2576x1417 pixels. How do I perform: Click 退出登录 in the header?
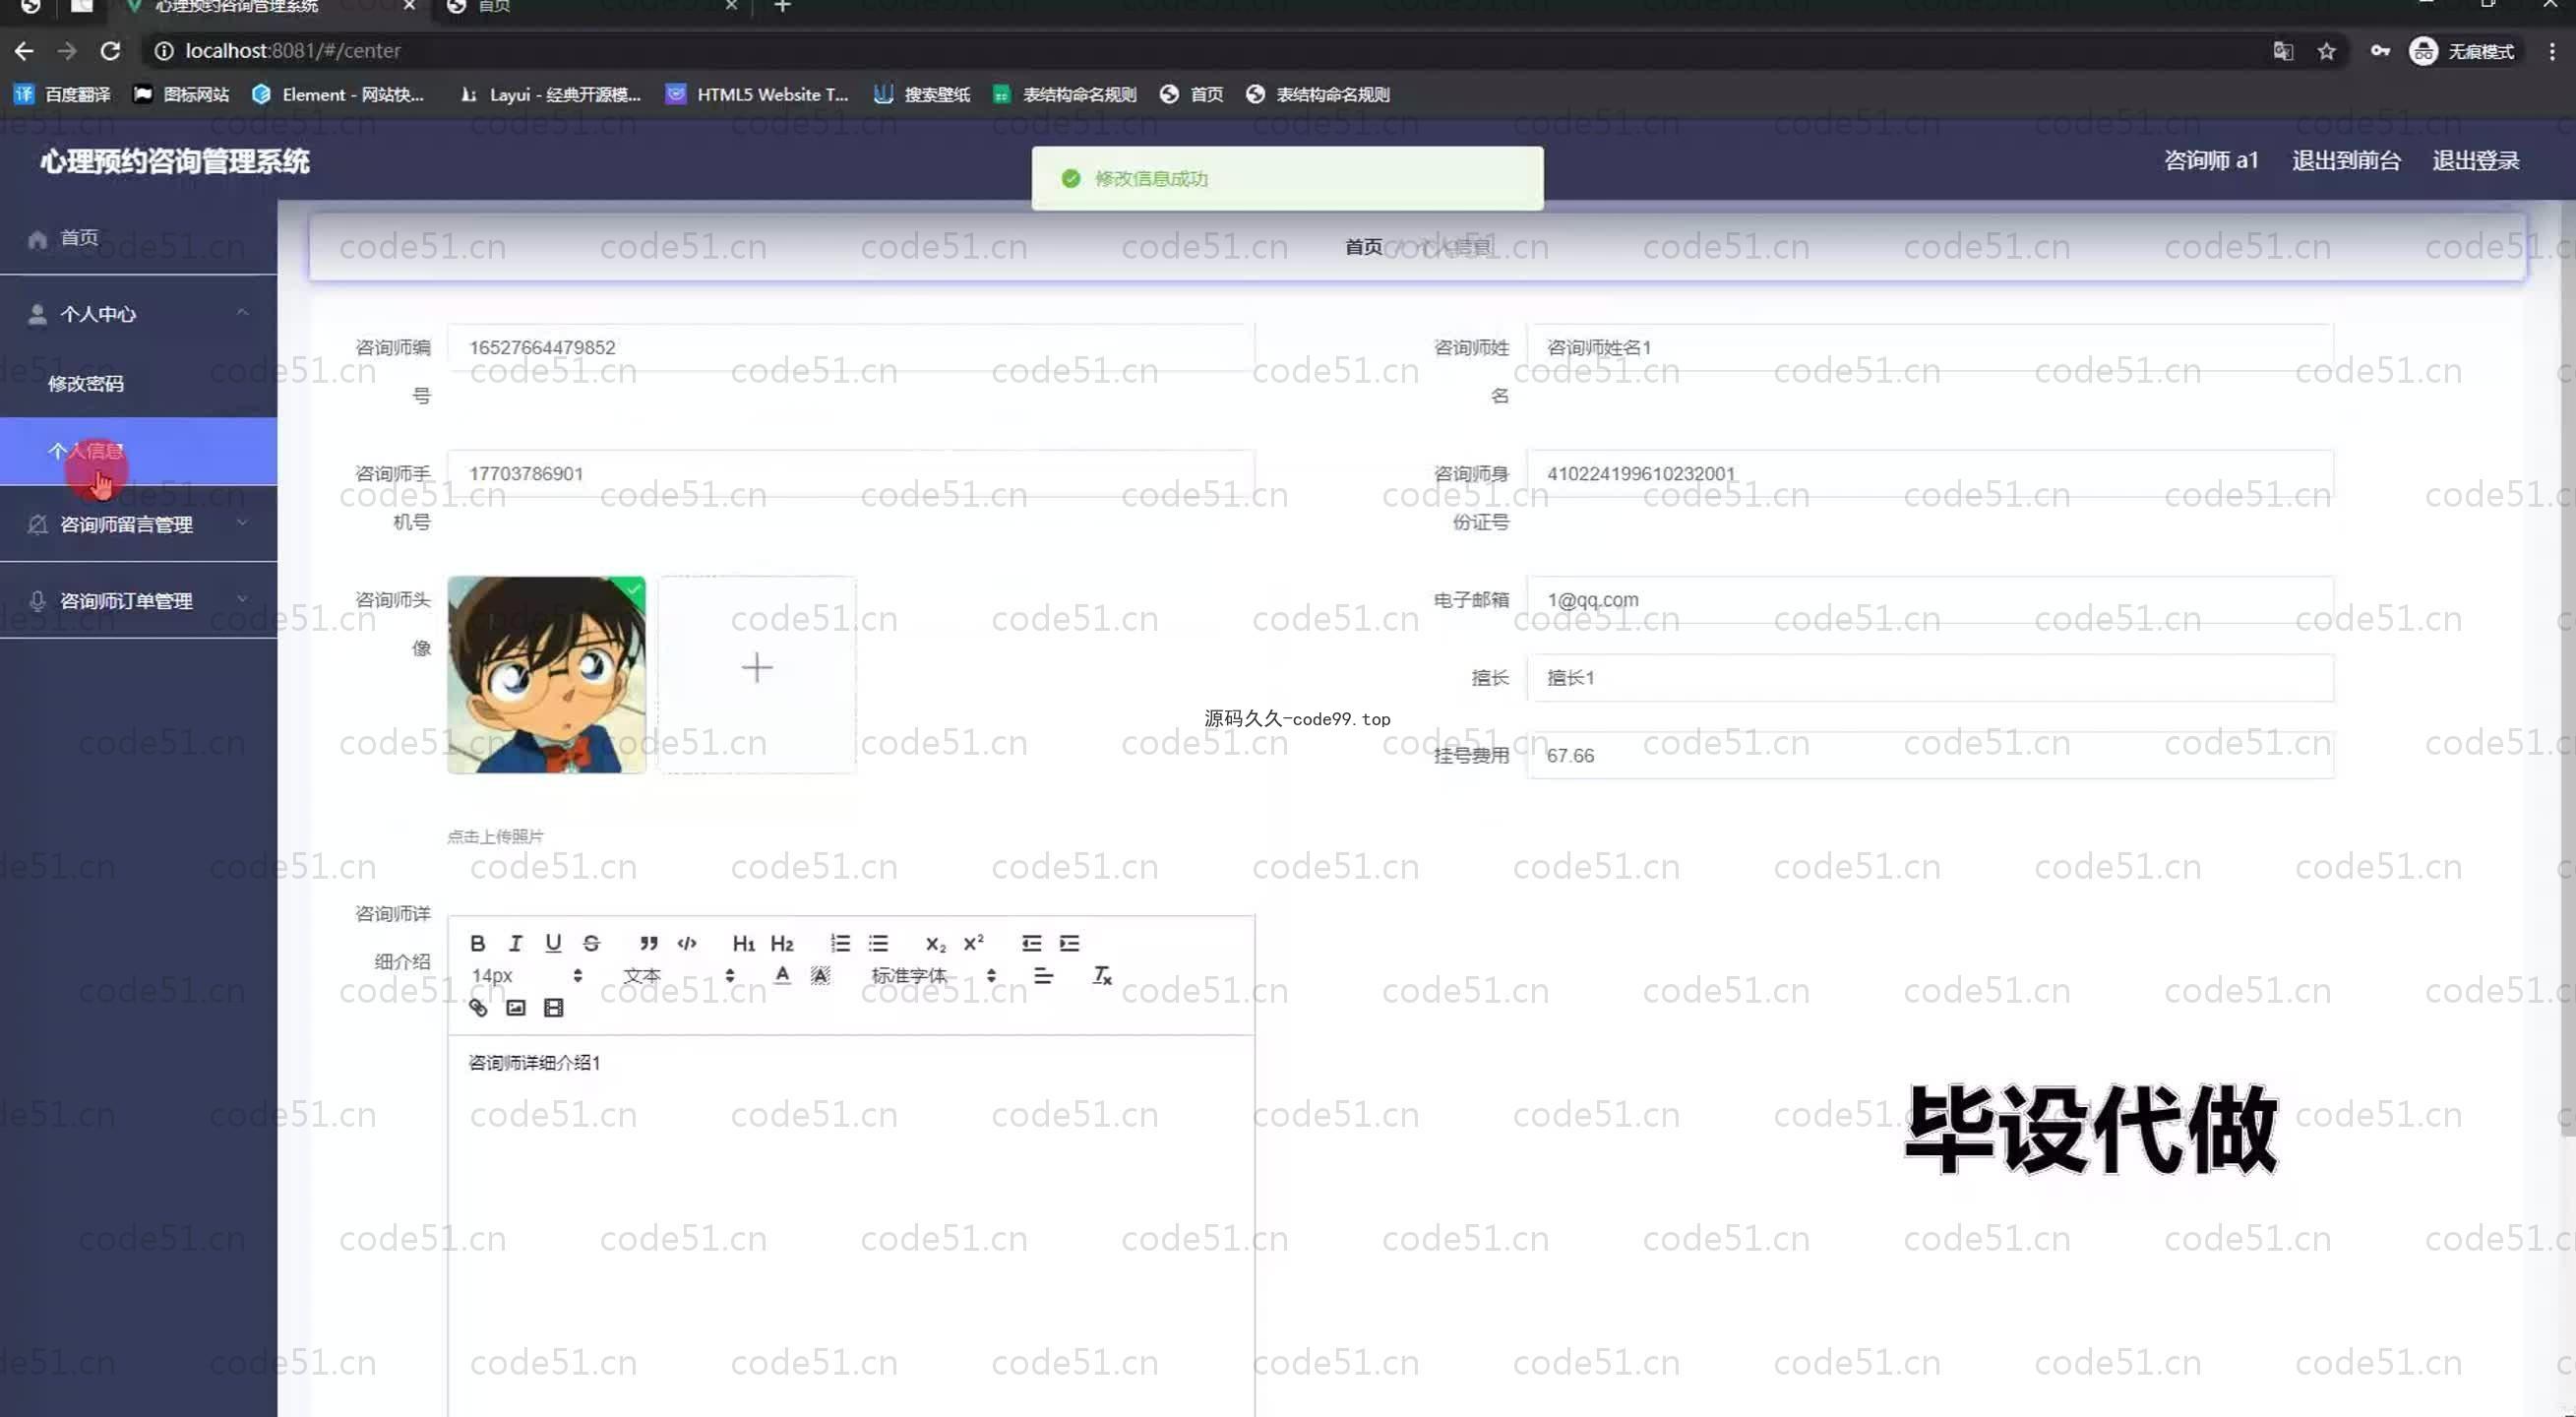pos(2475,161)
